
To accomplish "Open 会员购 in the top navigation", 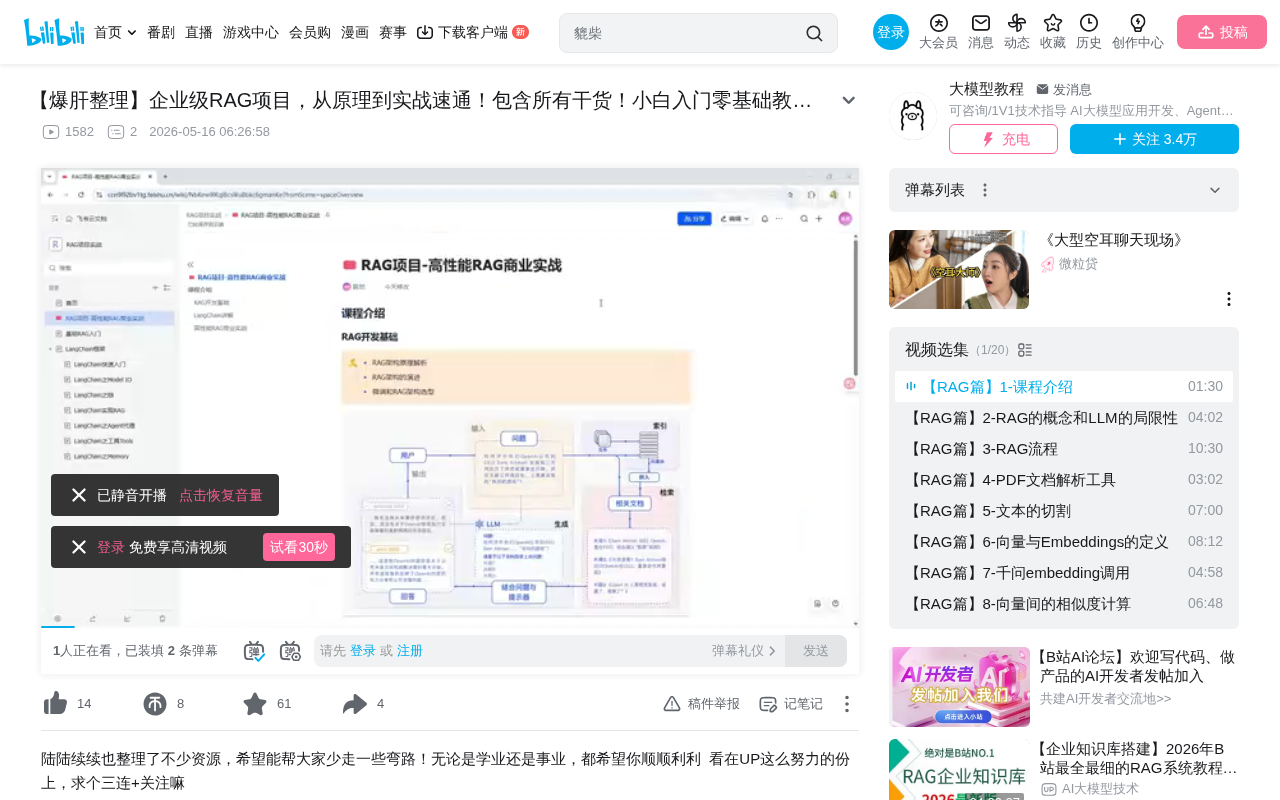I will pyautogui.click(x=310, y=32).
